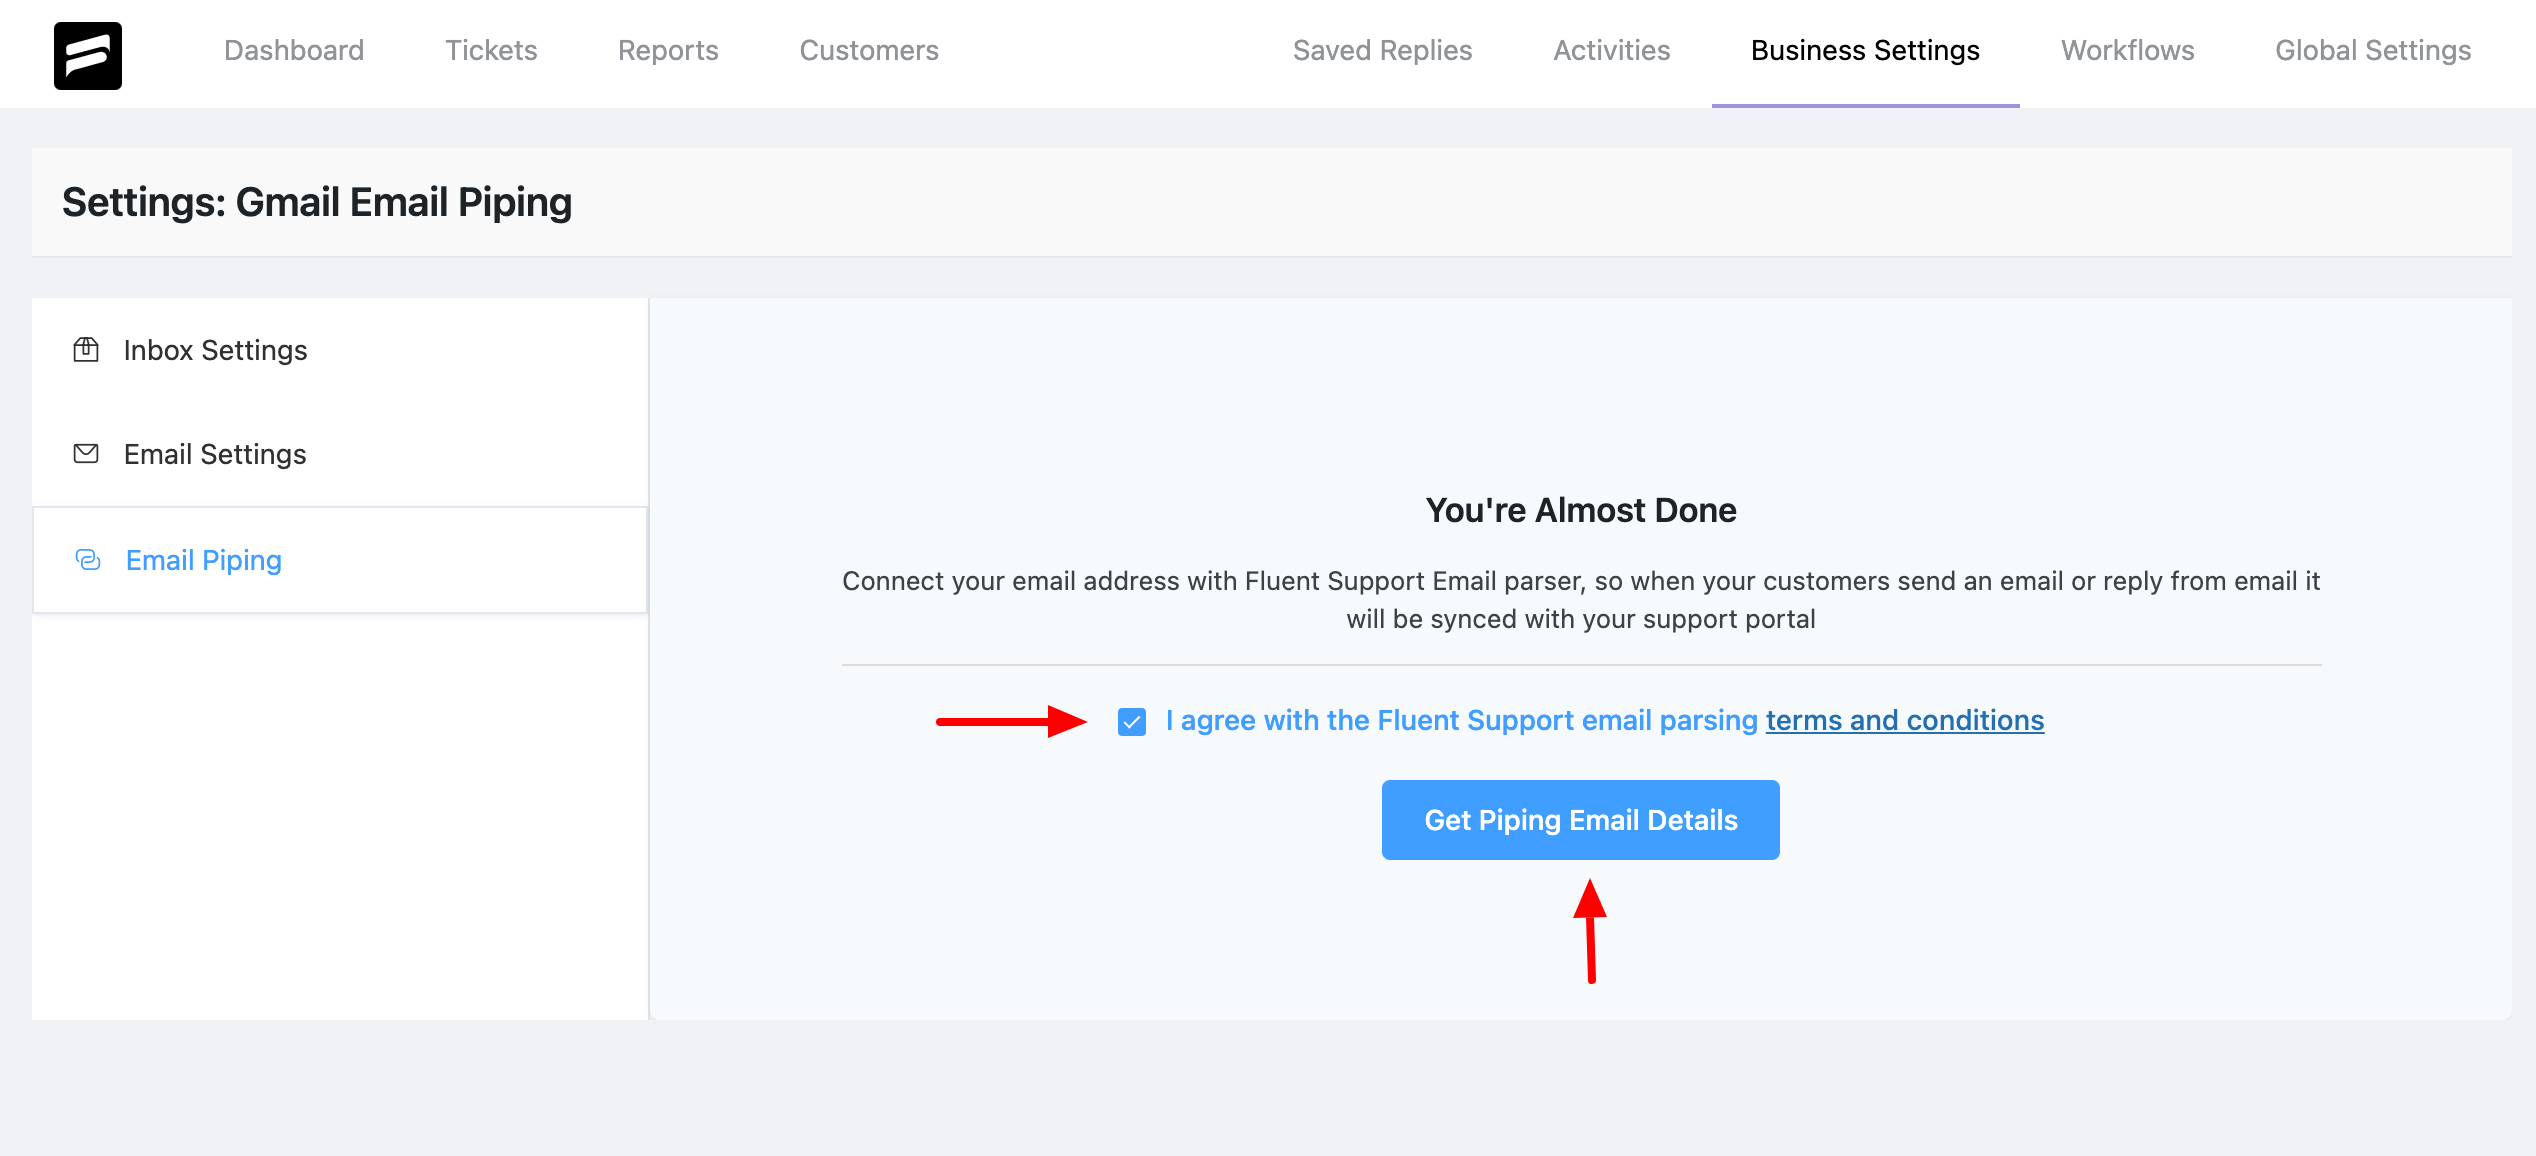
Task: Click Get Piping Email Details button
Action: (x=1580, y=820)
